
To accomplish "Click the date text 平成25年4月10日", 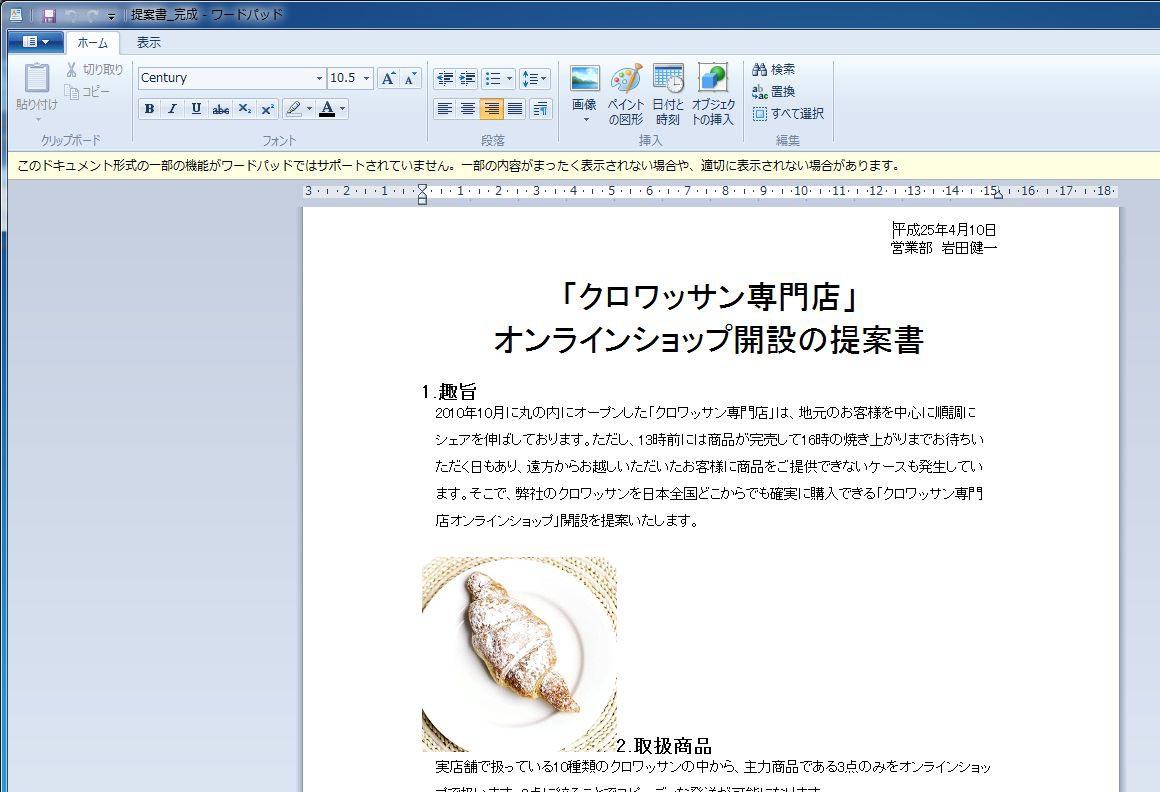I will click(x=945, y=230).
